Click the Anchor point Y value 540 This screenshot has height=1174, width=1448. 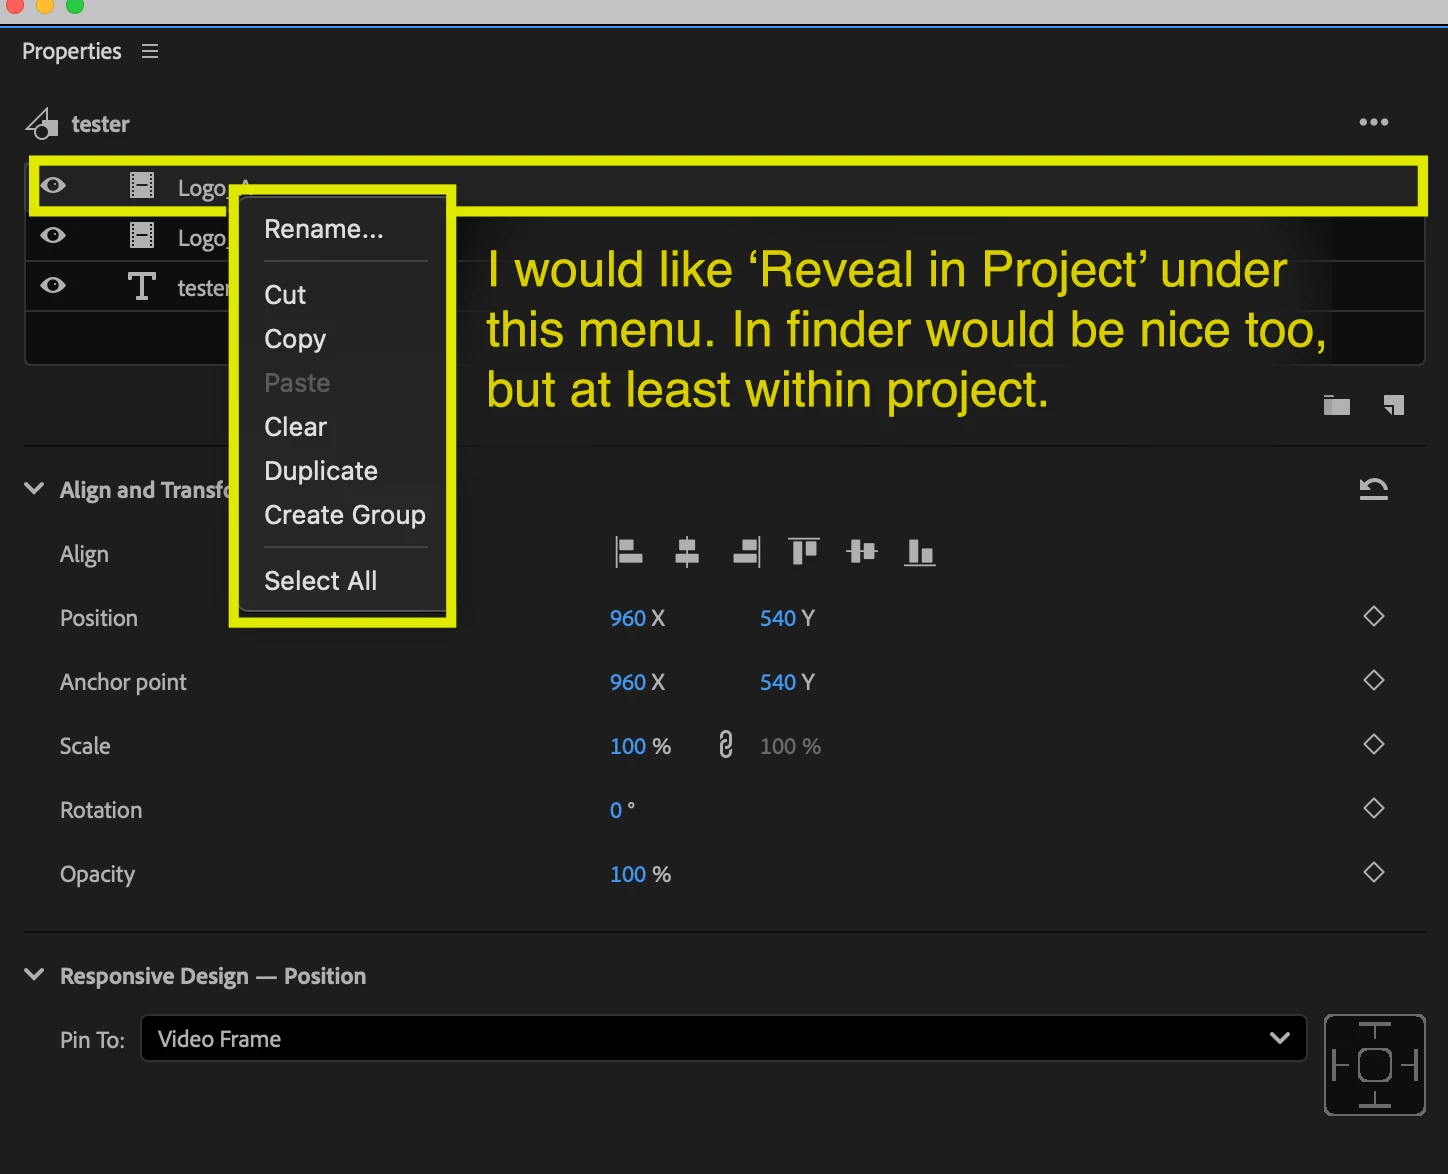pos(778,682)
